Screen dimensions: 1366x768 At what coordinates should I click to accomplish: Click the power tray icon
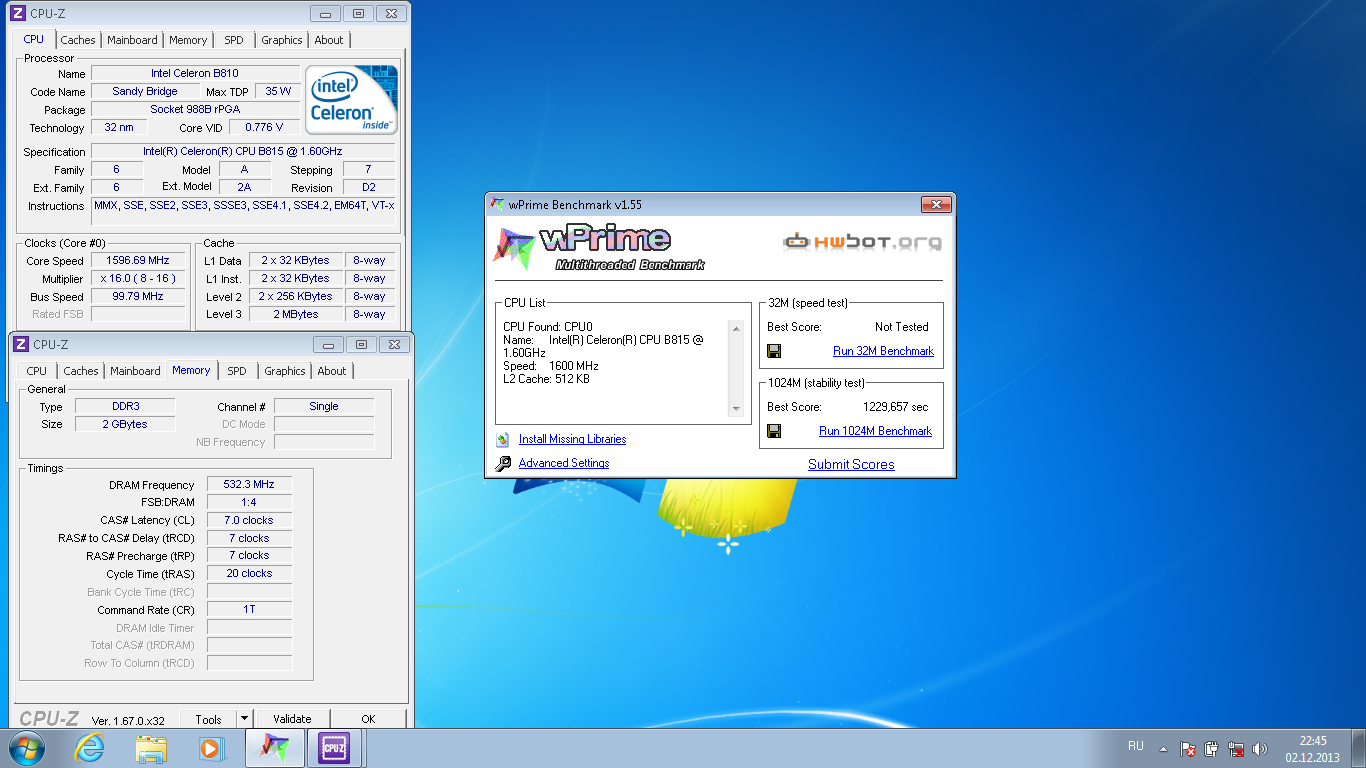pyautogui.click(x=1212, y=748)
